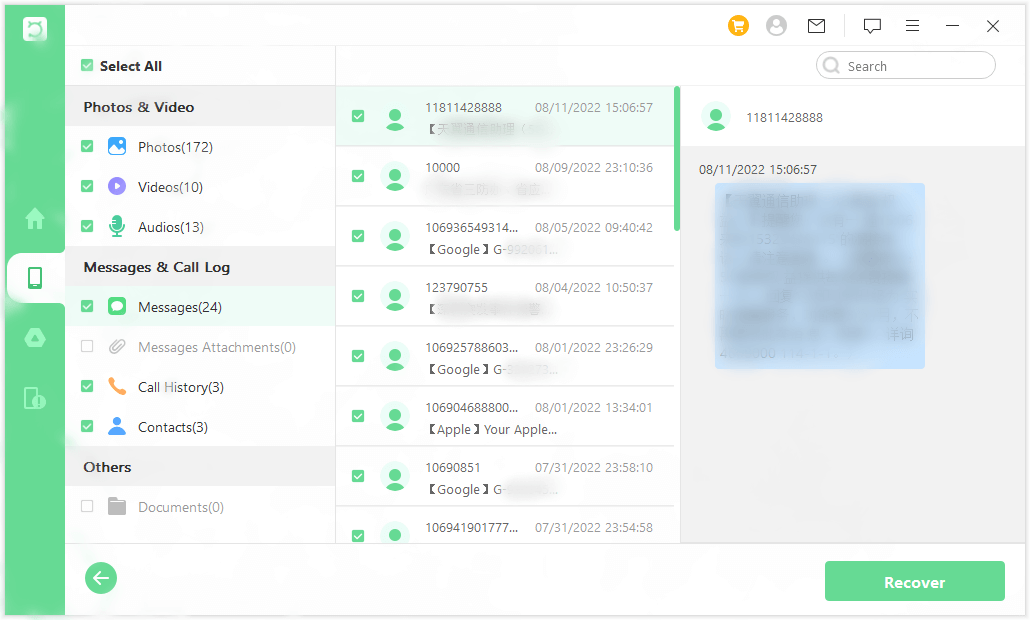Click the message list scrollbar

[677, 158]
